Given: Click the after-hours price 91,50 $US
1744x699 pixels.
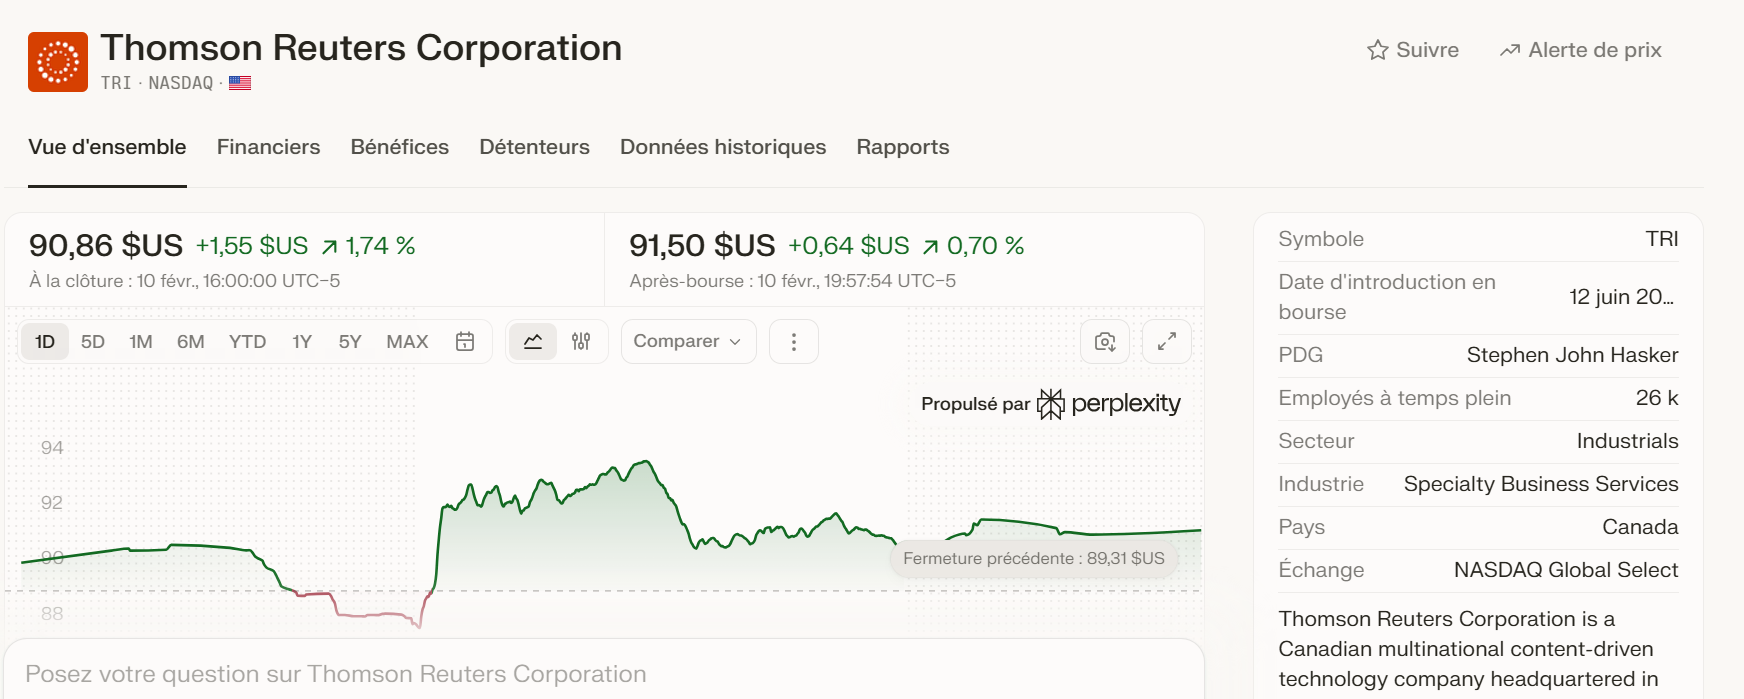Looking at the screenshot, I should tap(702, 245).
